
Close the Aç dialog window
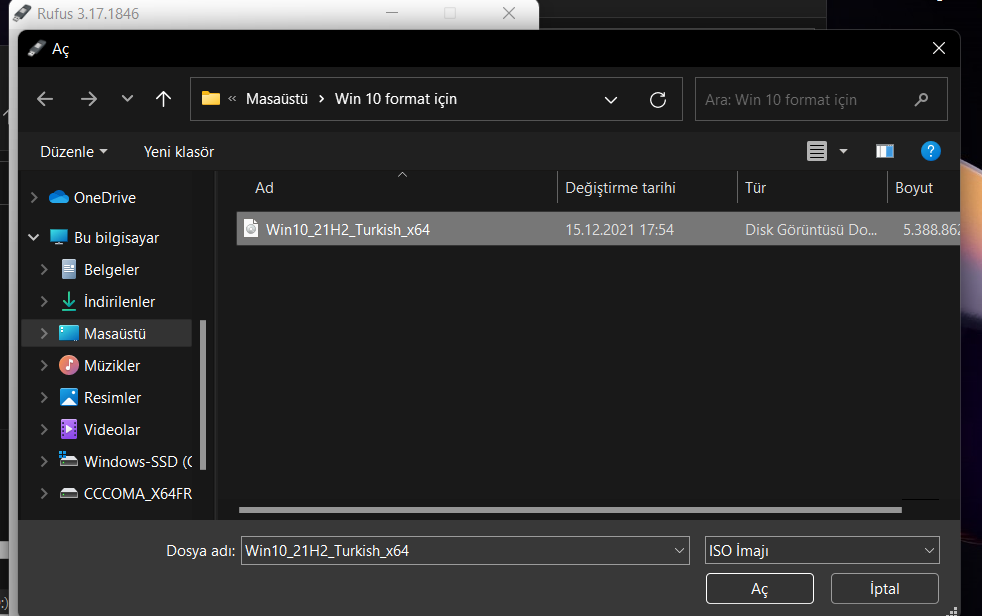tap(938, 48)
